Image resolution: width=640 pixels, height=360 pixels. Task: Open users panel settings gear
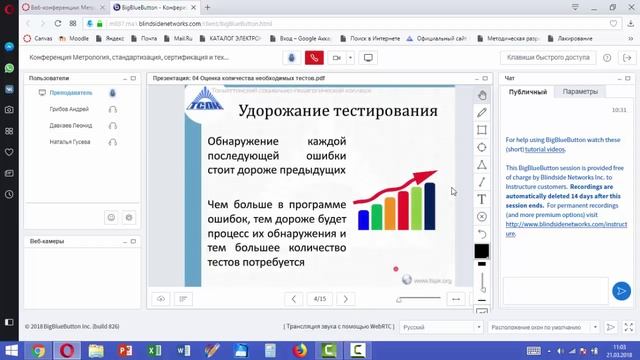click(x=129, y=217)
